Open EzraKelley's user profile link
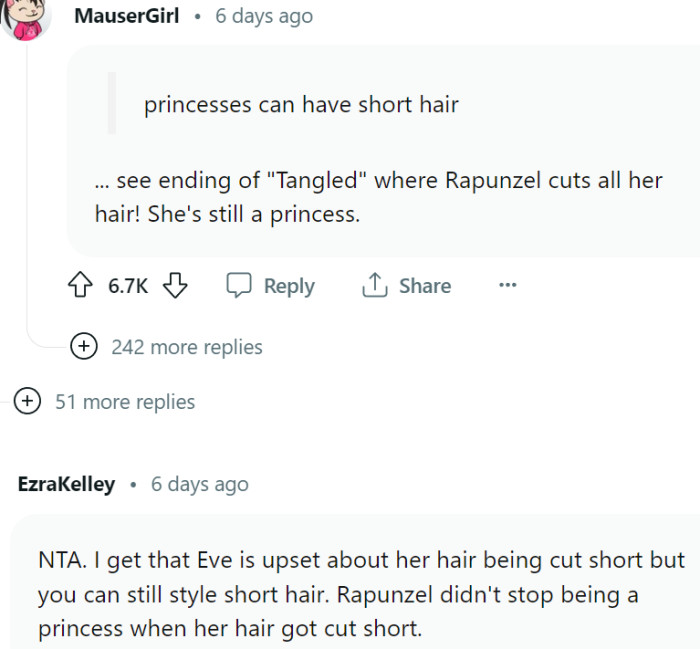This screenshot has width=700, height=649. click(66, 484)
